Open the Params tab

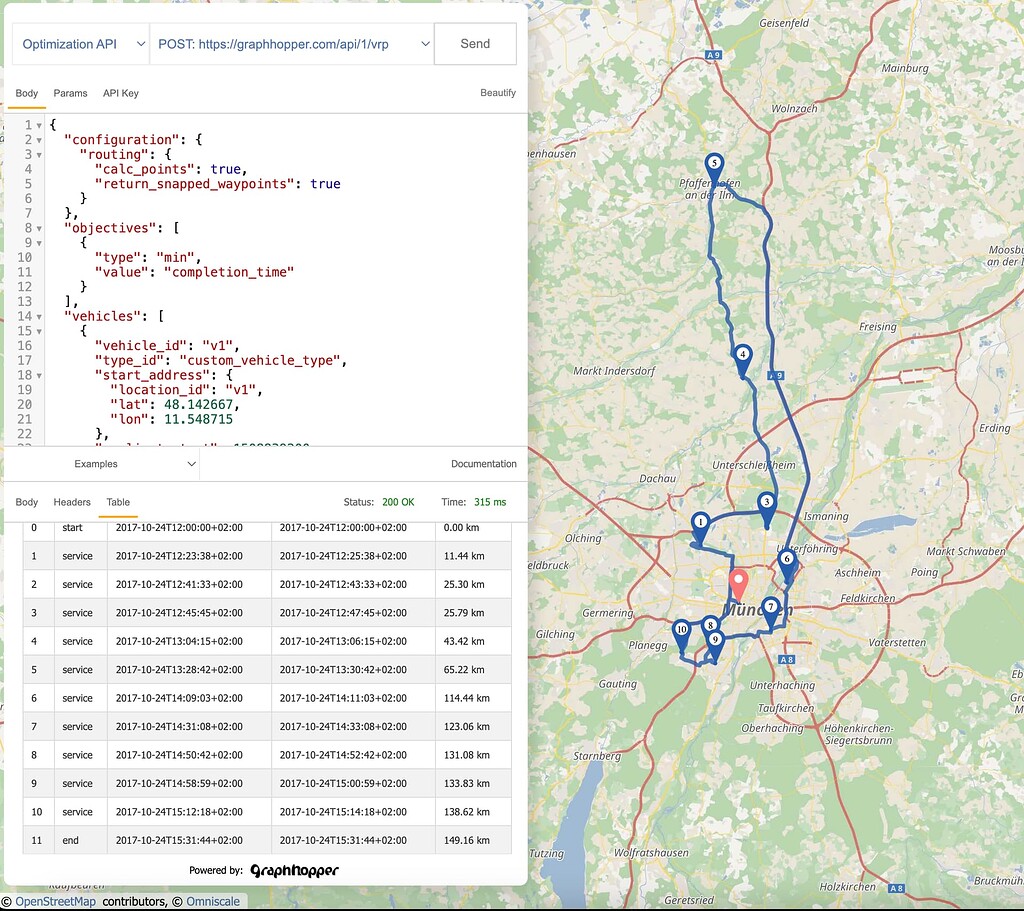click(x=70, y=93)
